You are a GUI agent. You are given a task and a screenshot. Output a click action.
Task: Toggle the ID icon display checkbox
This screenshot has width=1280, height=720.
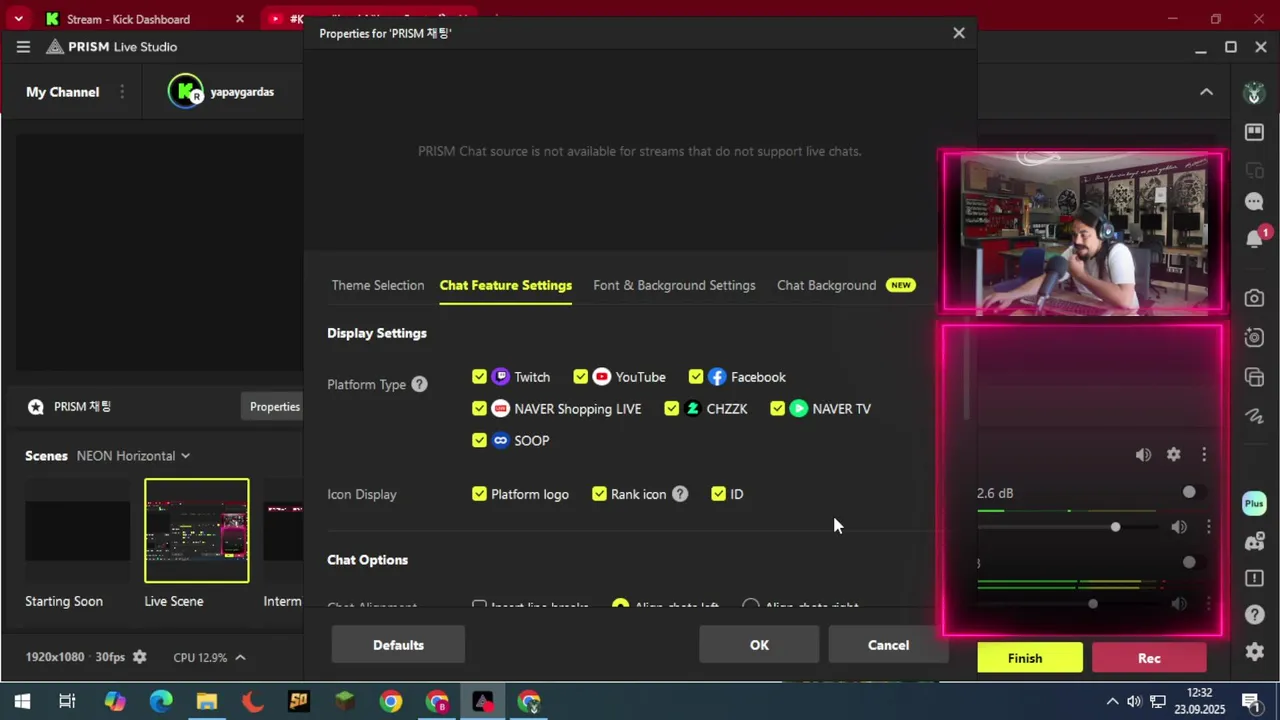click(x=718, y=494)
